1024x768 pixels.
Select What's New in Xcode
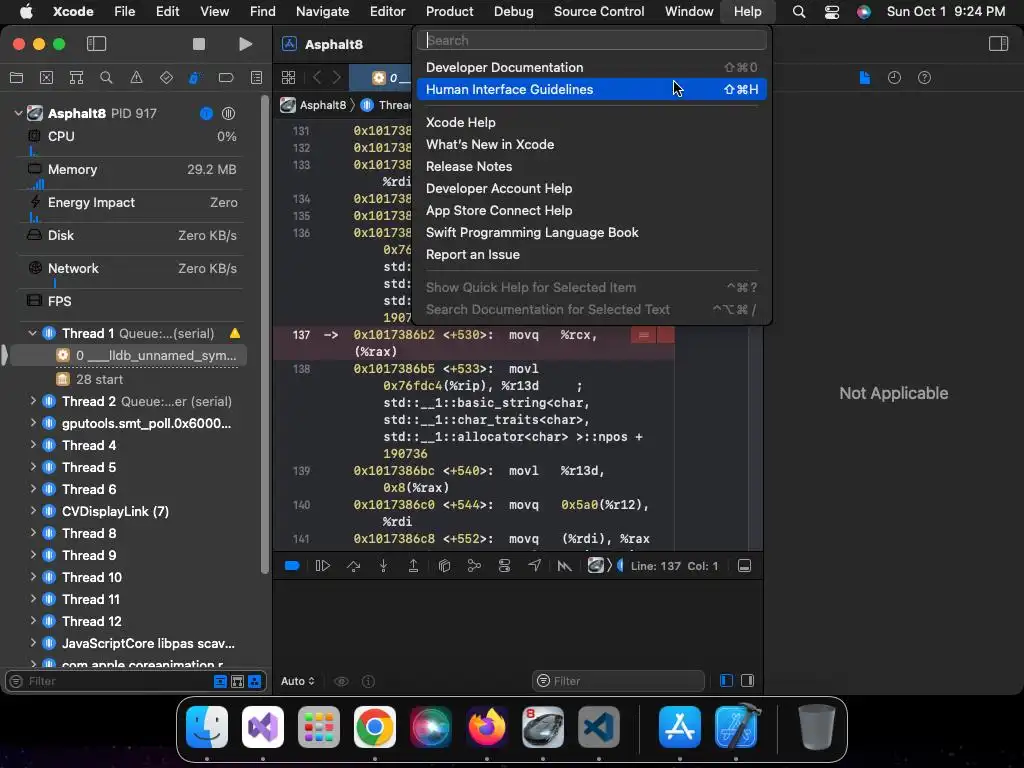[x=592, y=144]
